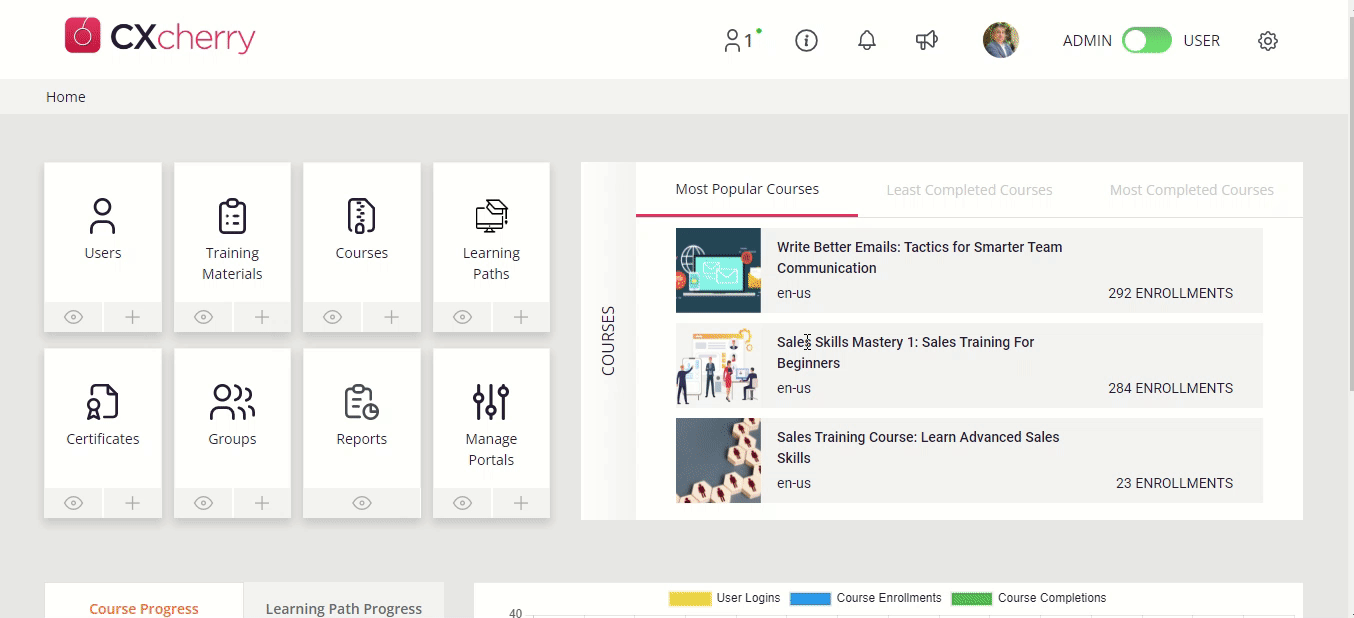Click the eye icon under Reports
This screenshot has width=1354, height=618.
point(361,503)
